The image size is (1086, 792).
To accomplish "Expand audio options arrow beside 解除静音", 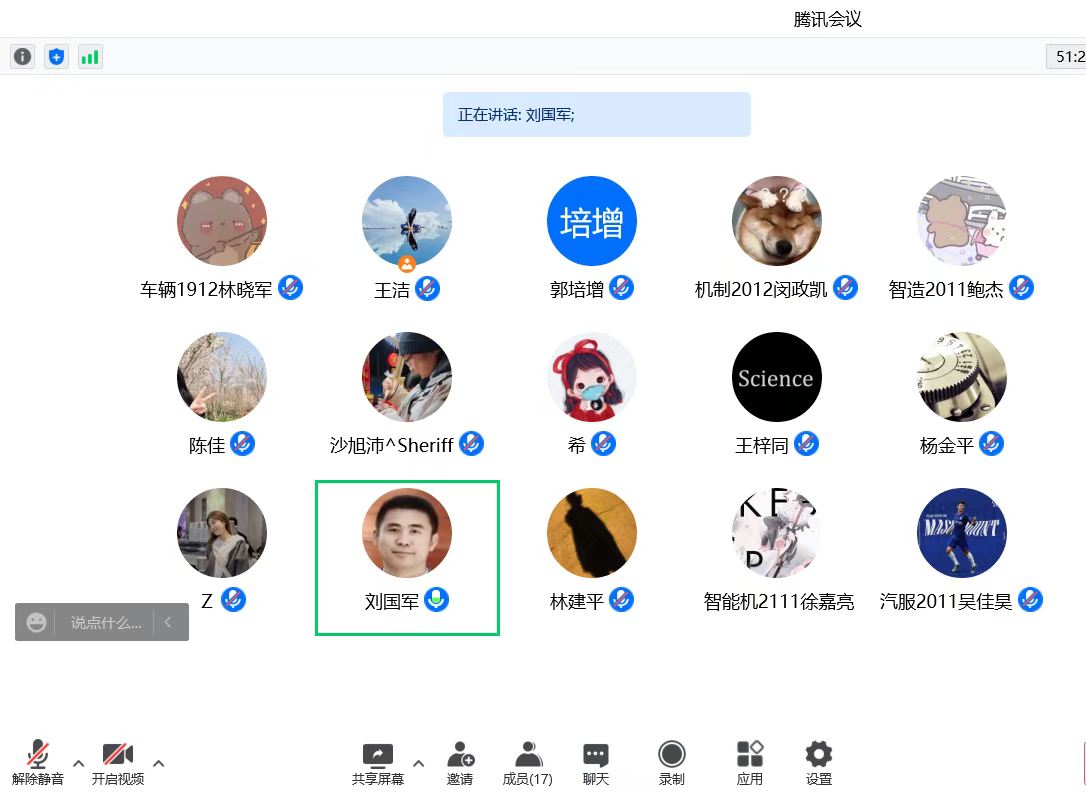I will (x=78, y=764).
